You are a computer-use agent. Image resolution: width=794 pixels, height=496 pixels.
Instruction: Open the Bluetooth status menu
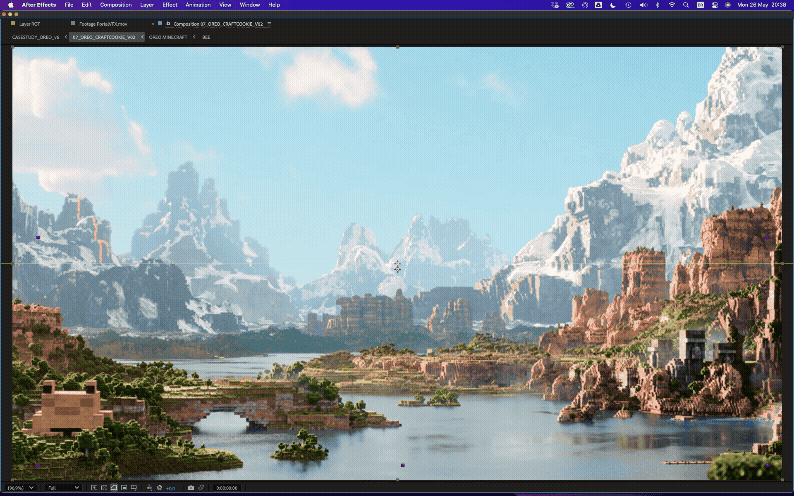[657, 5]
